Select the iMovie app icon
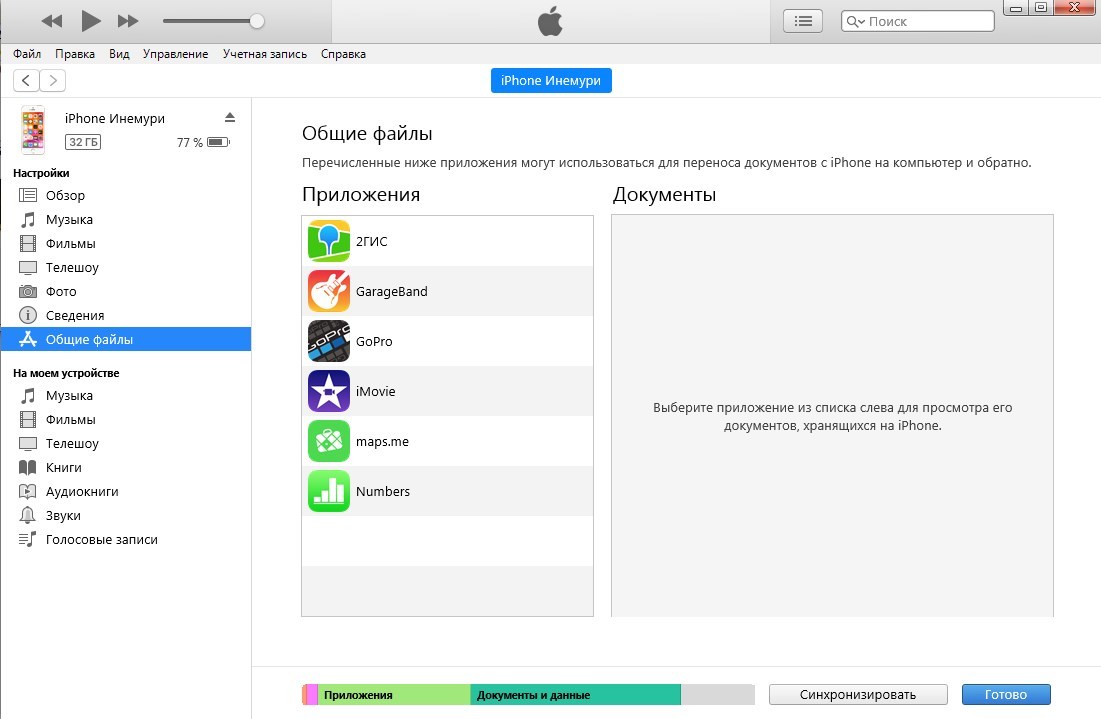The width and height of the screenshot is (1101, 719). coord(329,391)
